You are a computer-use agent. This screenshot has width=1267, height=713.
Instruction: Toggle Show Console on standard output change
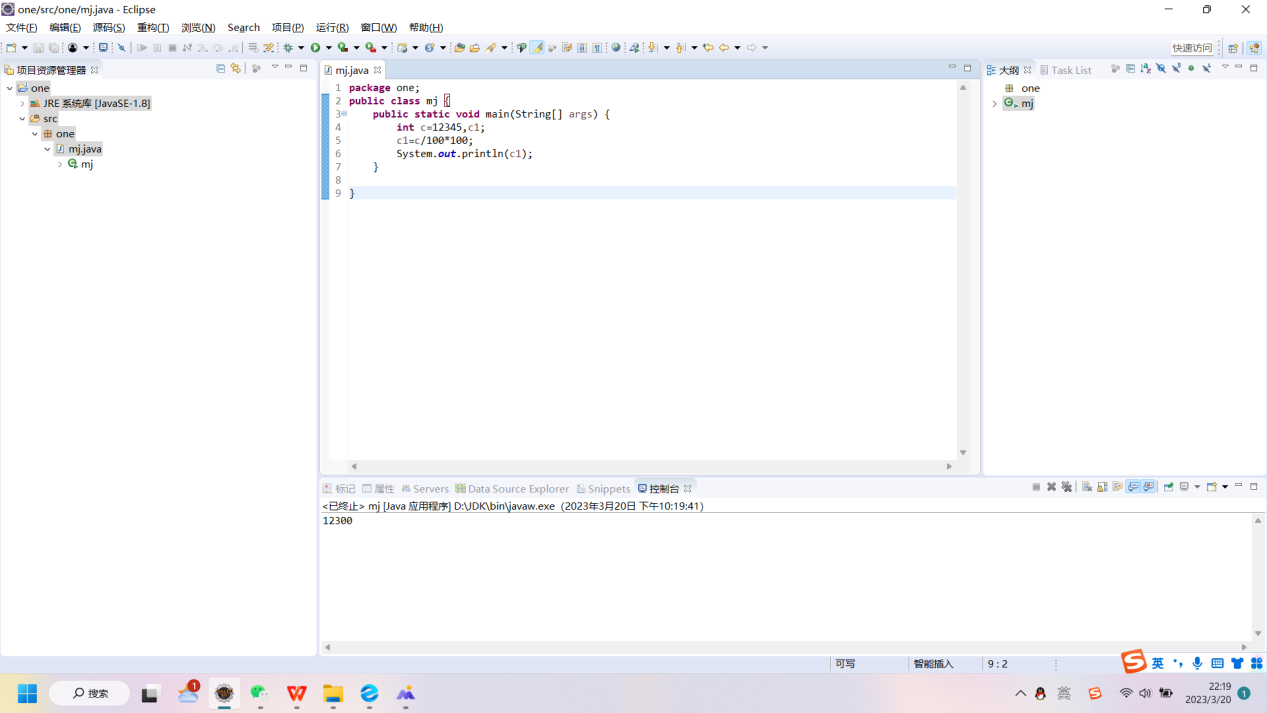pyautogui.click(x=1134, y=487)
